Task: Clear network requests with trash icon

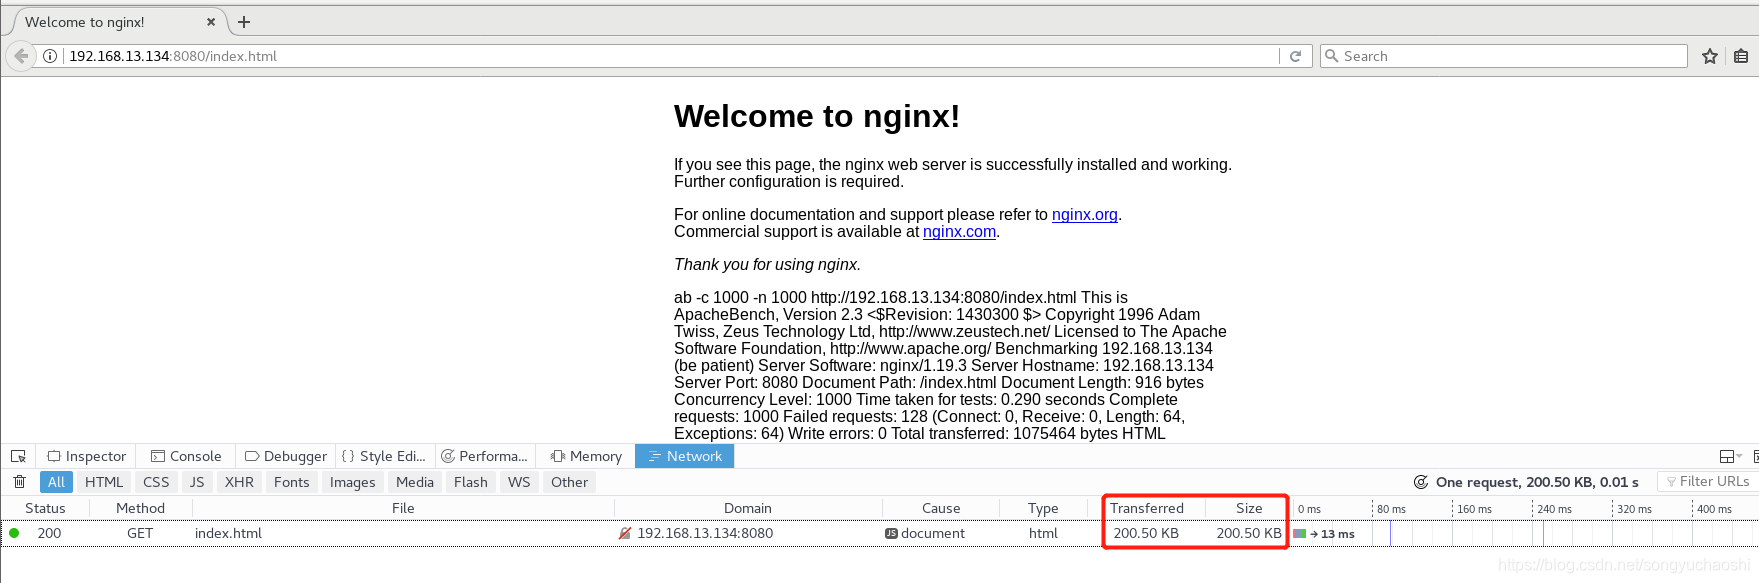Action: [x=19, y=482]
